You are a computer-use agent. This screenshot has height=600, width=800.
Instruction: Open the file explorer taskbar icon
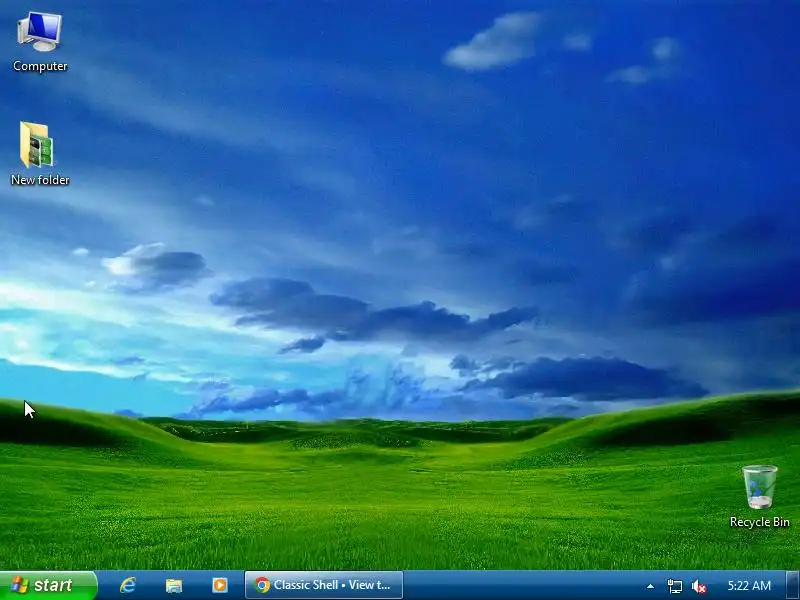174,585
